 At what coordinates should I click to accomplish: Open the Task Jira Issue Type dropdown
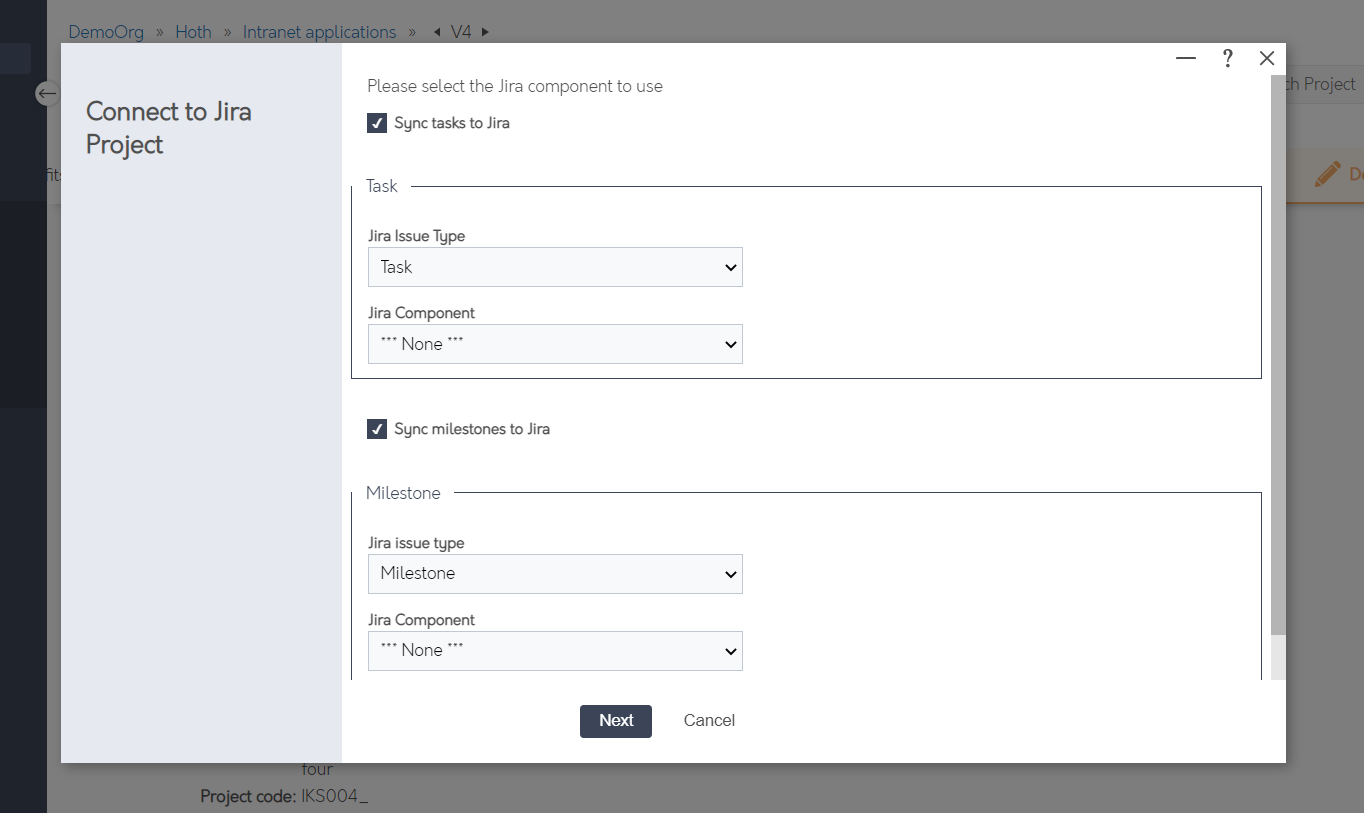pos(555,267)
